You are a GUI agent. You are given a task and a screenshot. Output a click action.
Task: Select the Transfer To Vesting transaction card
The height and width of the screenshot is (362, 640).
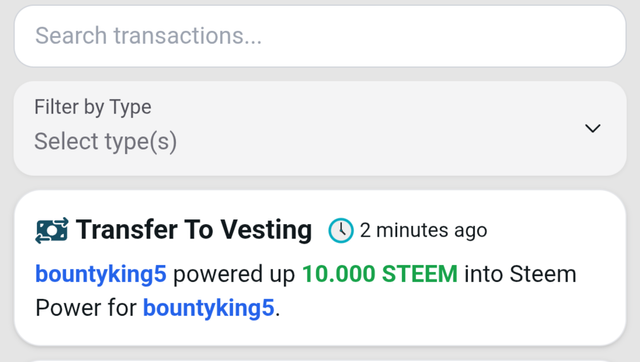pyautogui.click(x=320, y=268)
